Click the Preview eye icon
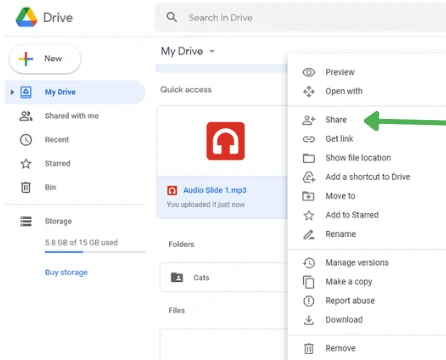 (309, 72)
